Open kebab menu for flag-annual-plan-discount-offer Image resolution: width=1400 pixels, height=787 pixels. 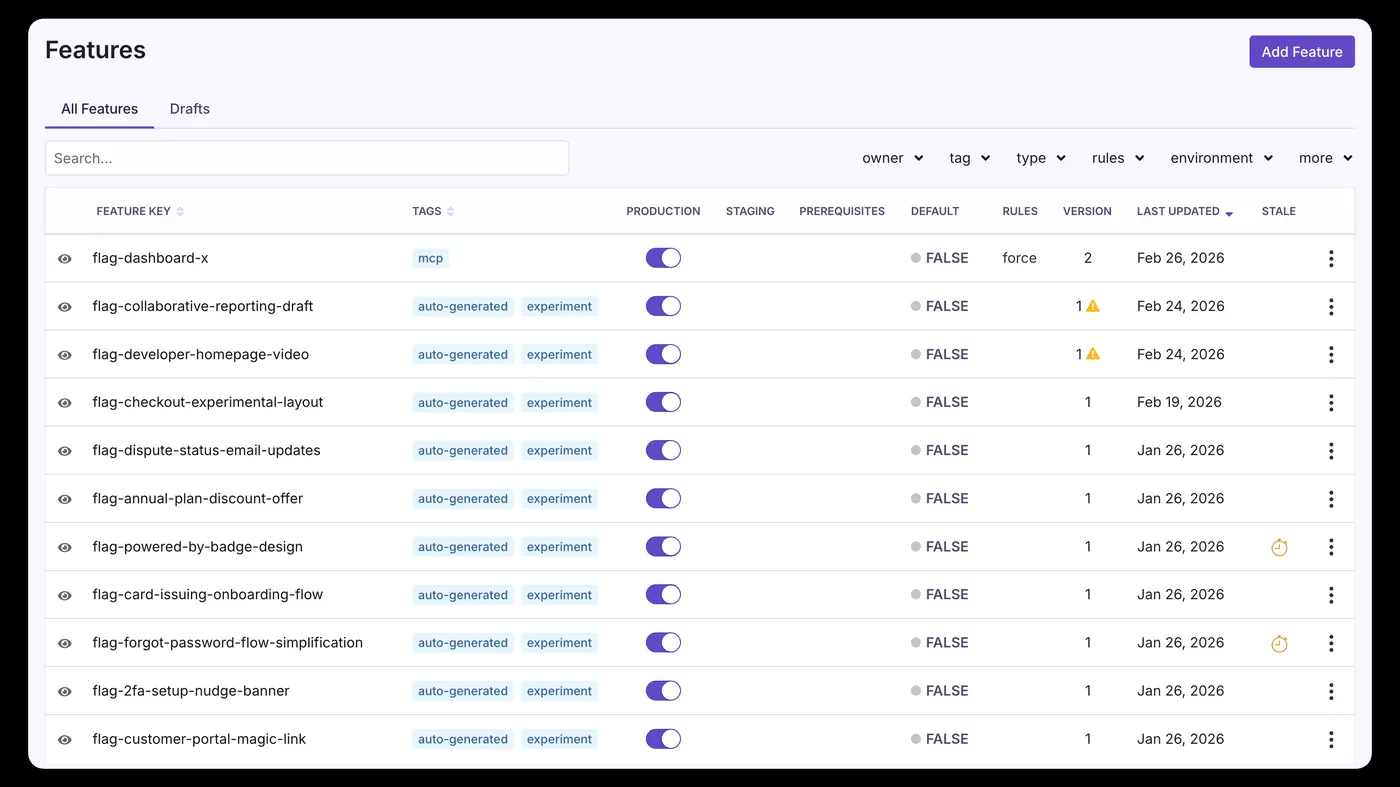pos(1331,498)
